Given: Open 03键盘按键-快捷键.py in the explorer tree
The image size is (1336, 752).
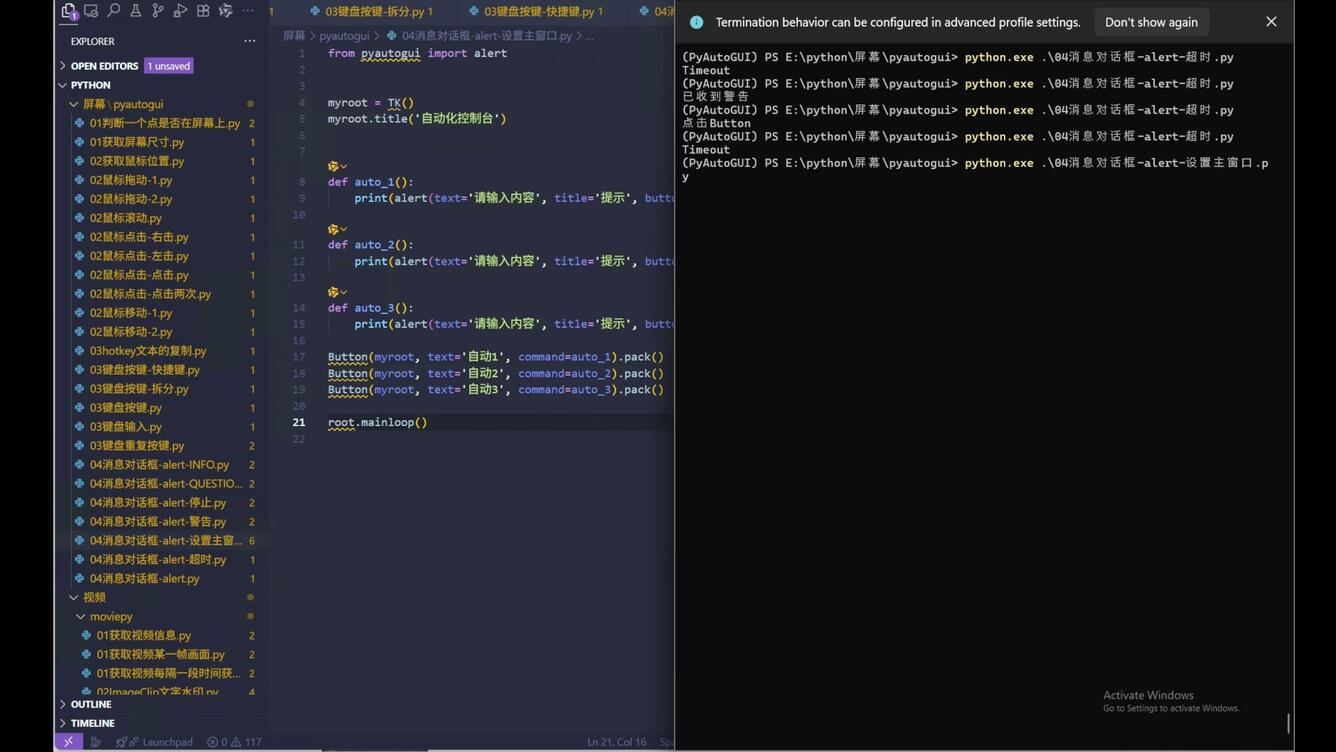Looking at the screenshot, I should [145, 370].
